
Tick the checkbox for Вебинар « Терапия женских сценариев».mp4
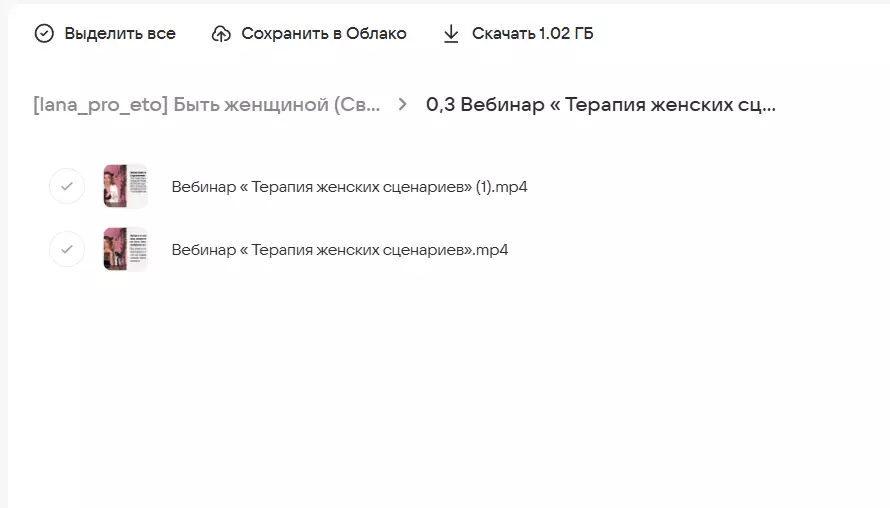pyautogui.click(x=67, y=249)
